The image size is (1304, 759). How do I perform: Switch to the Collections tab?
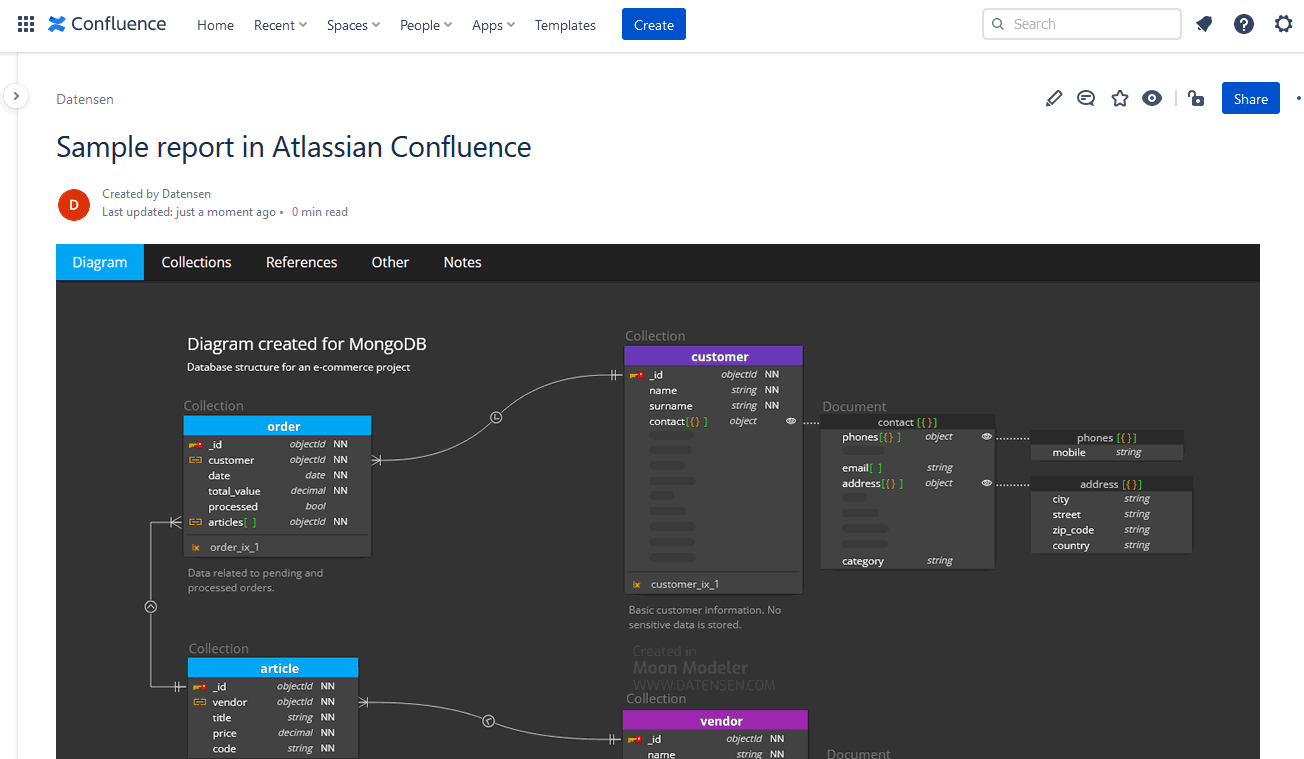tap(196, 262)
